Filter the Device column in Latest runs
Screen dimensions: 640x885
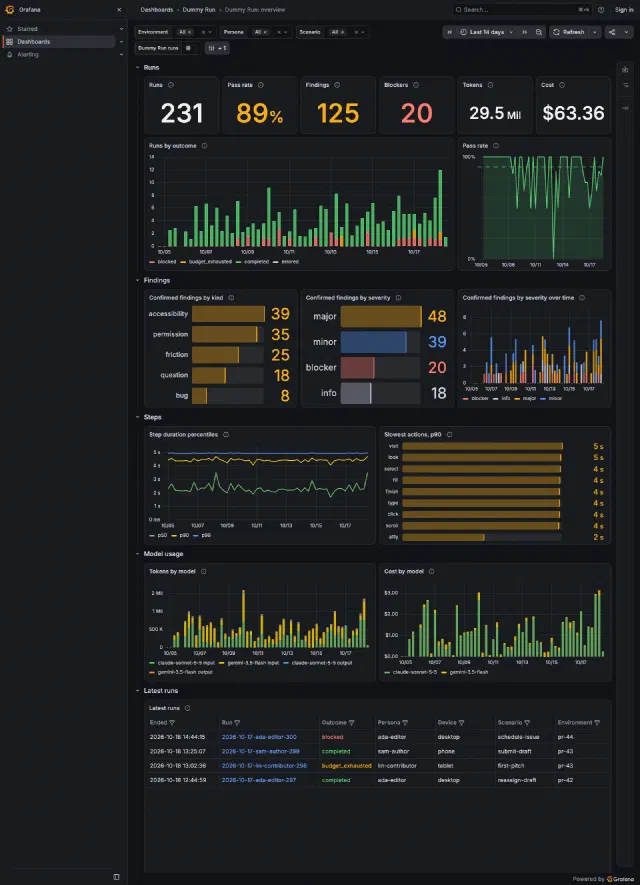(462, 722)
